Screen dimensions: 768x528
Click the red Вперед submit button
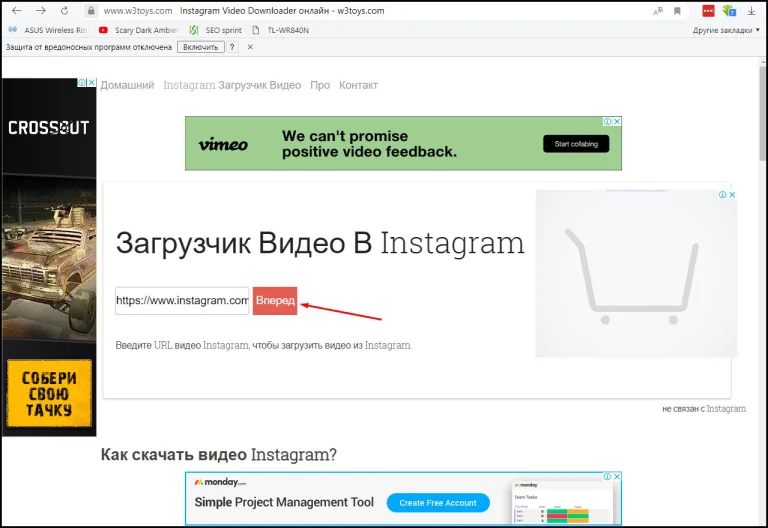coord(275,301)
